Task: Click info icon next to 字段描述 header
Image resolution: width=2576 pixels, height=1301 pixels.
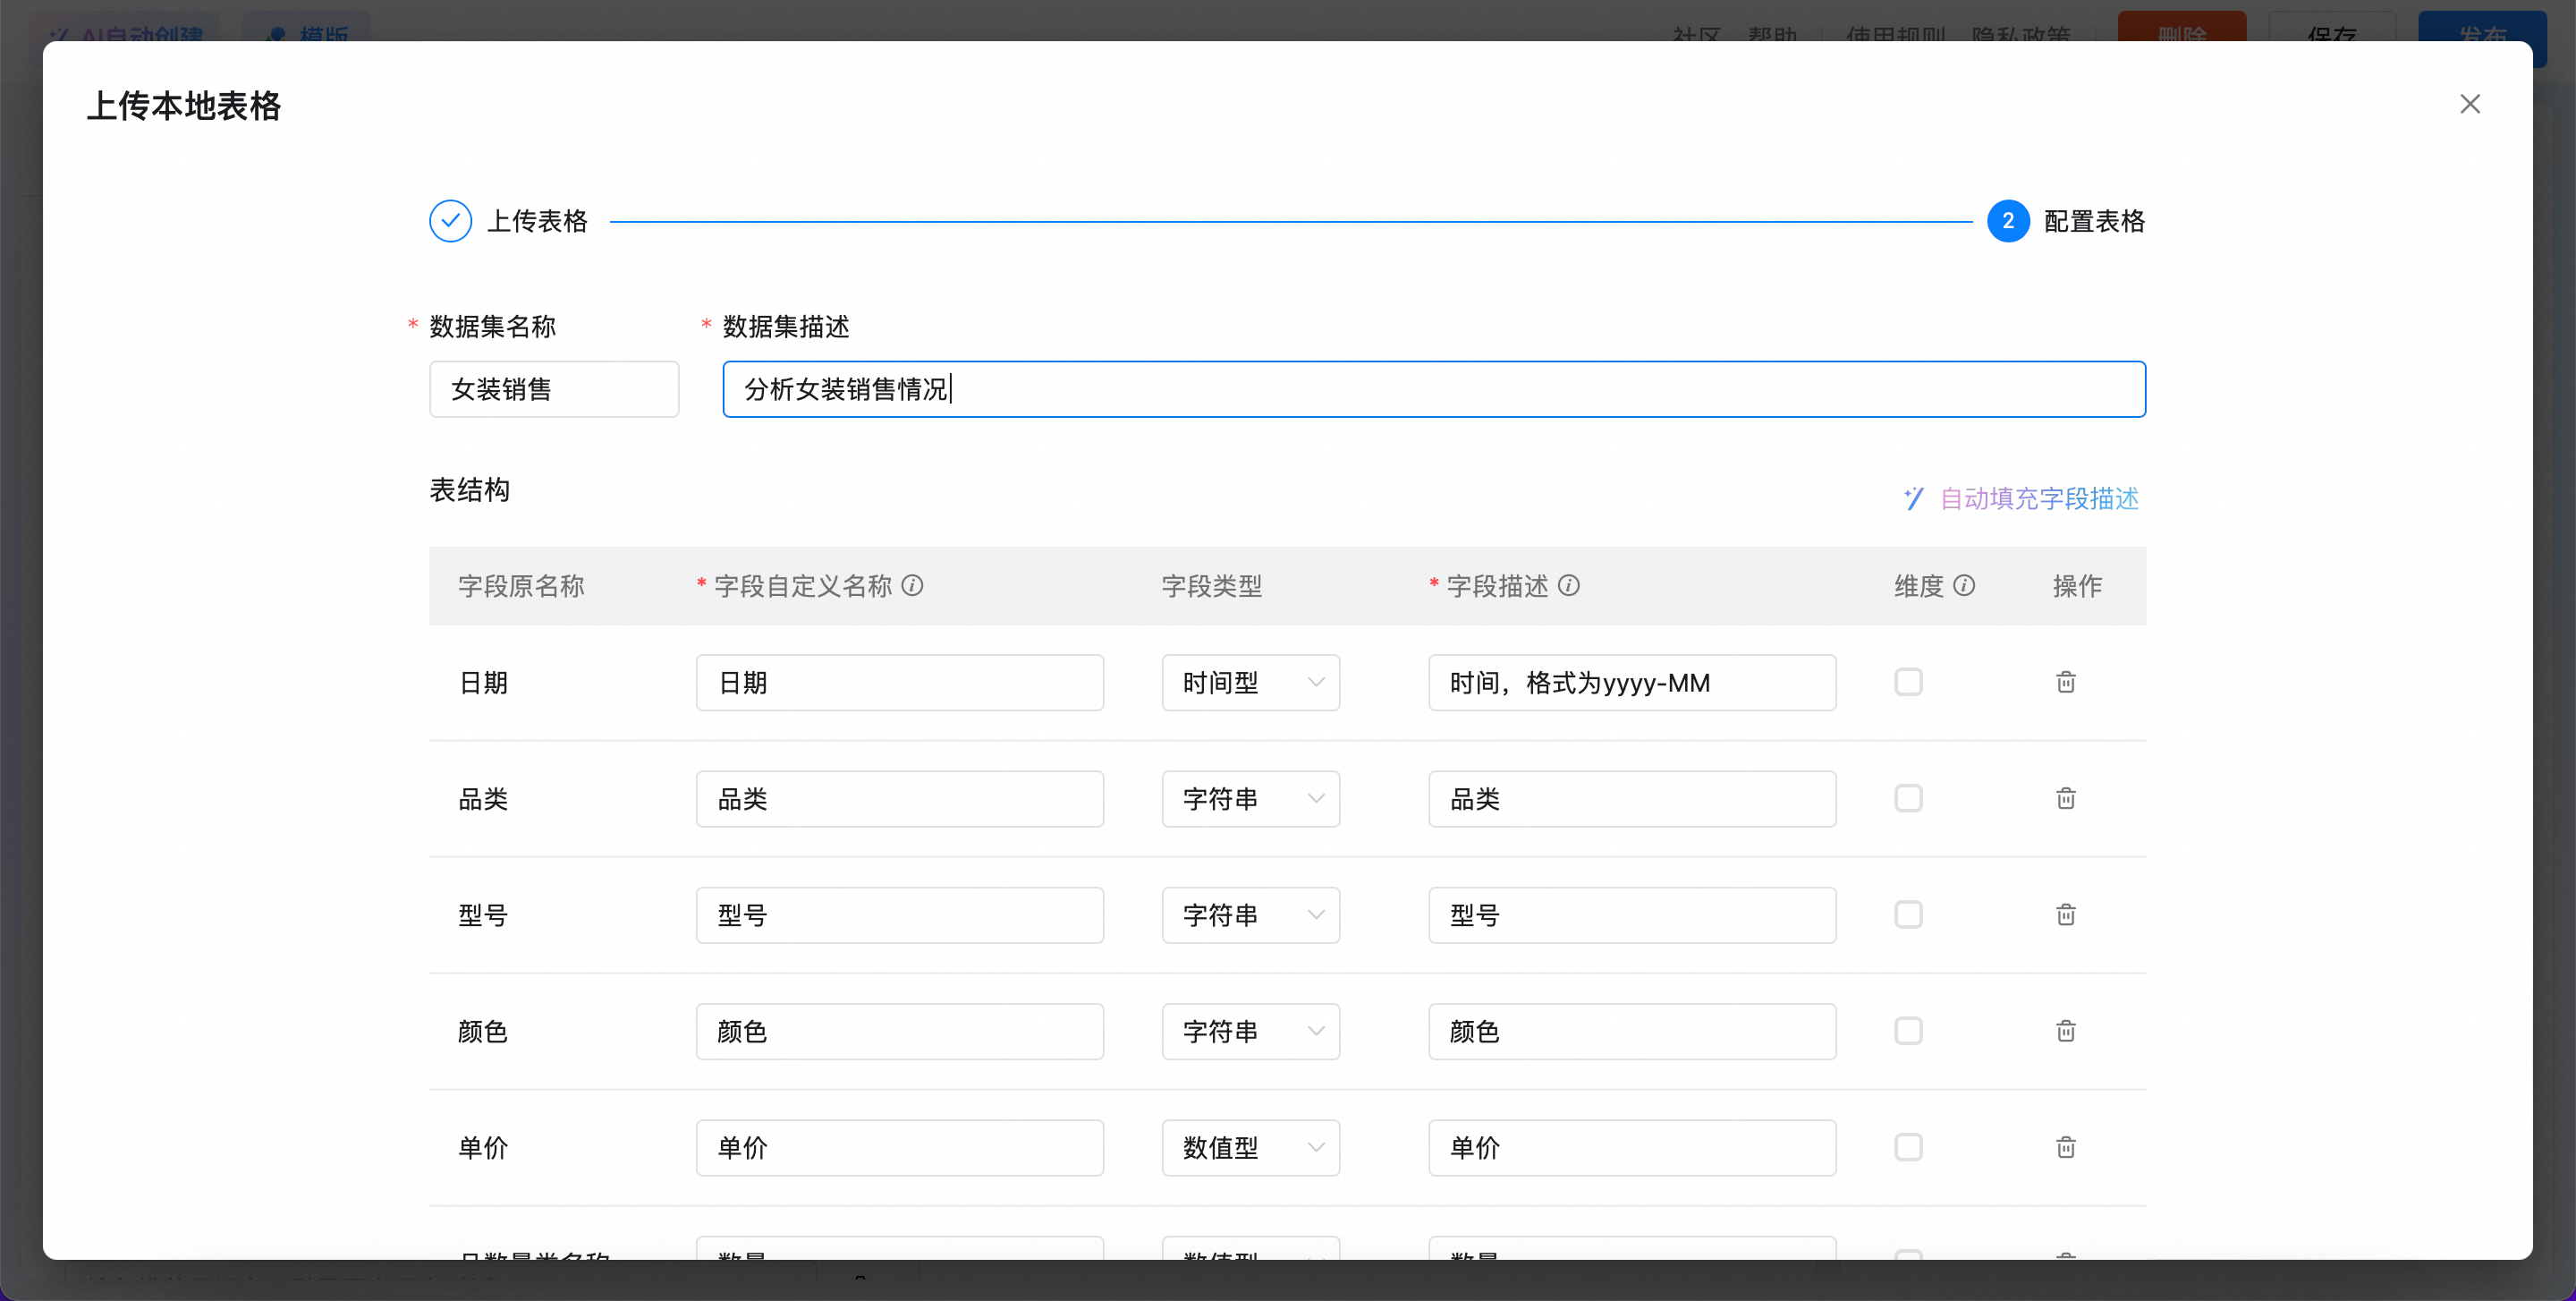Action: tap(1569, 585)
